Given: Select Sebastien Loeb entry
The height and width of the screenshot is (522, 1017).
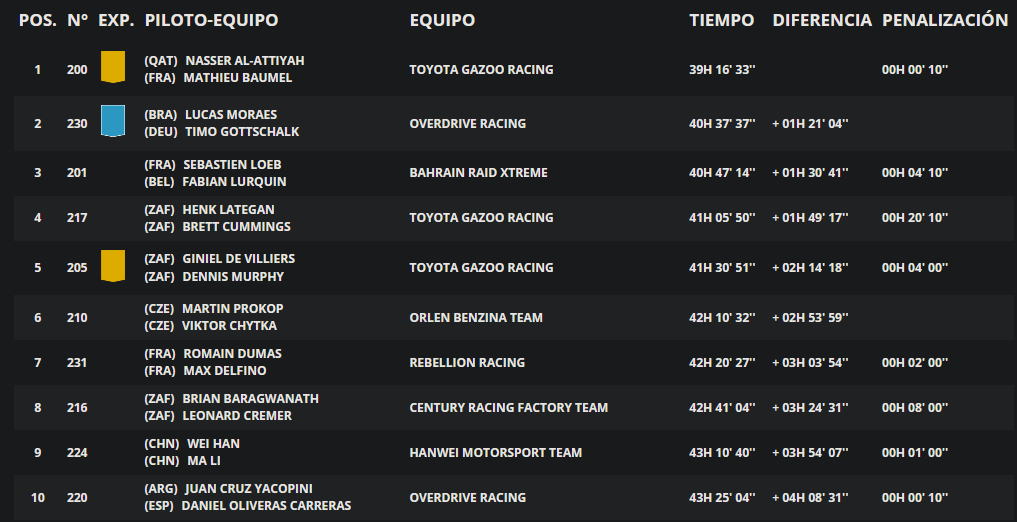Looking at the screenshot, I should [232, 164].
